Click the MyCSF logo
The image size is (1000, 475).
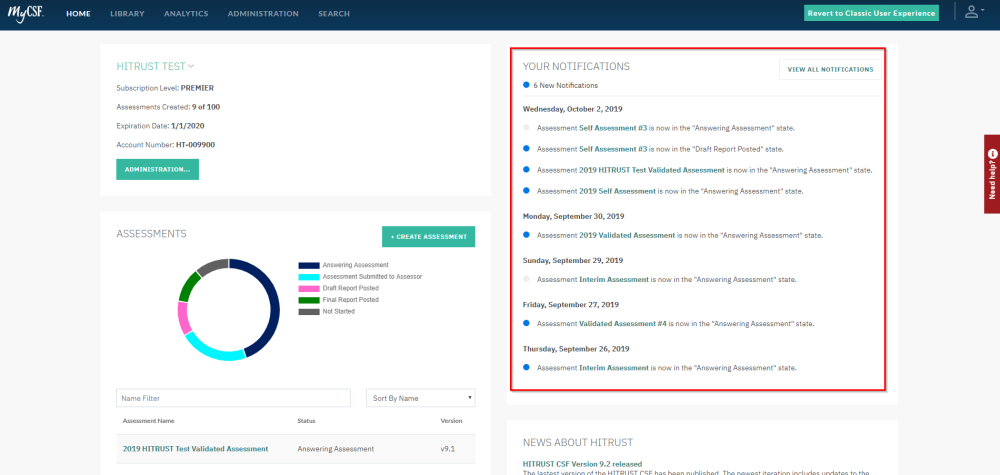[26, 13]
